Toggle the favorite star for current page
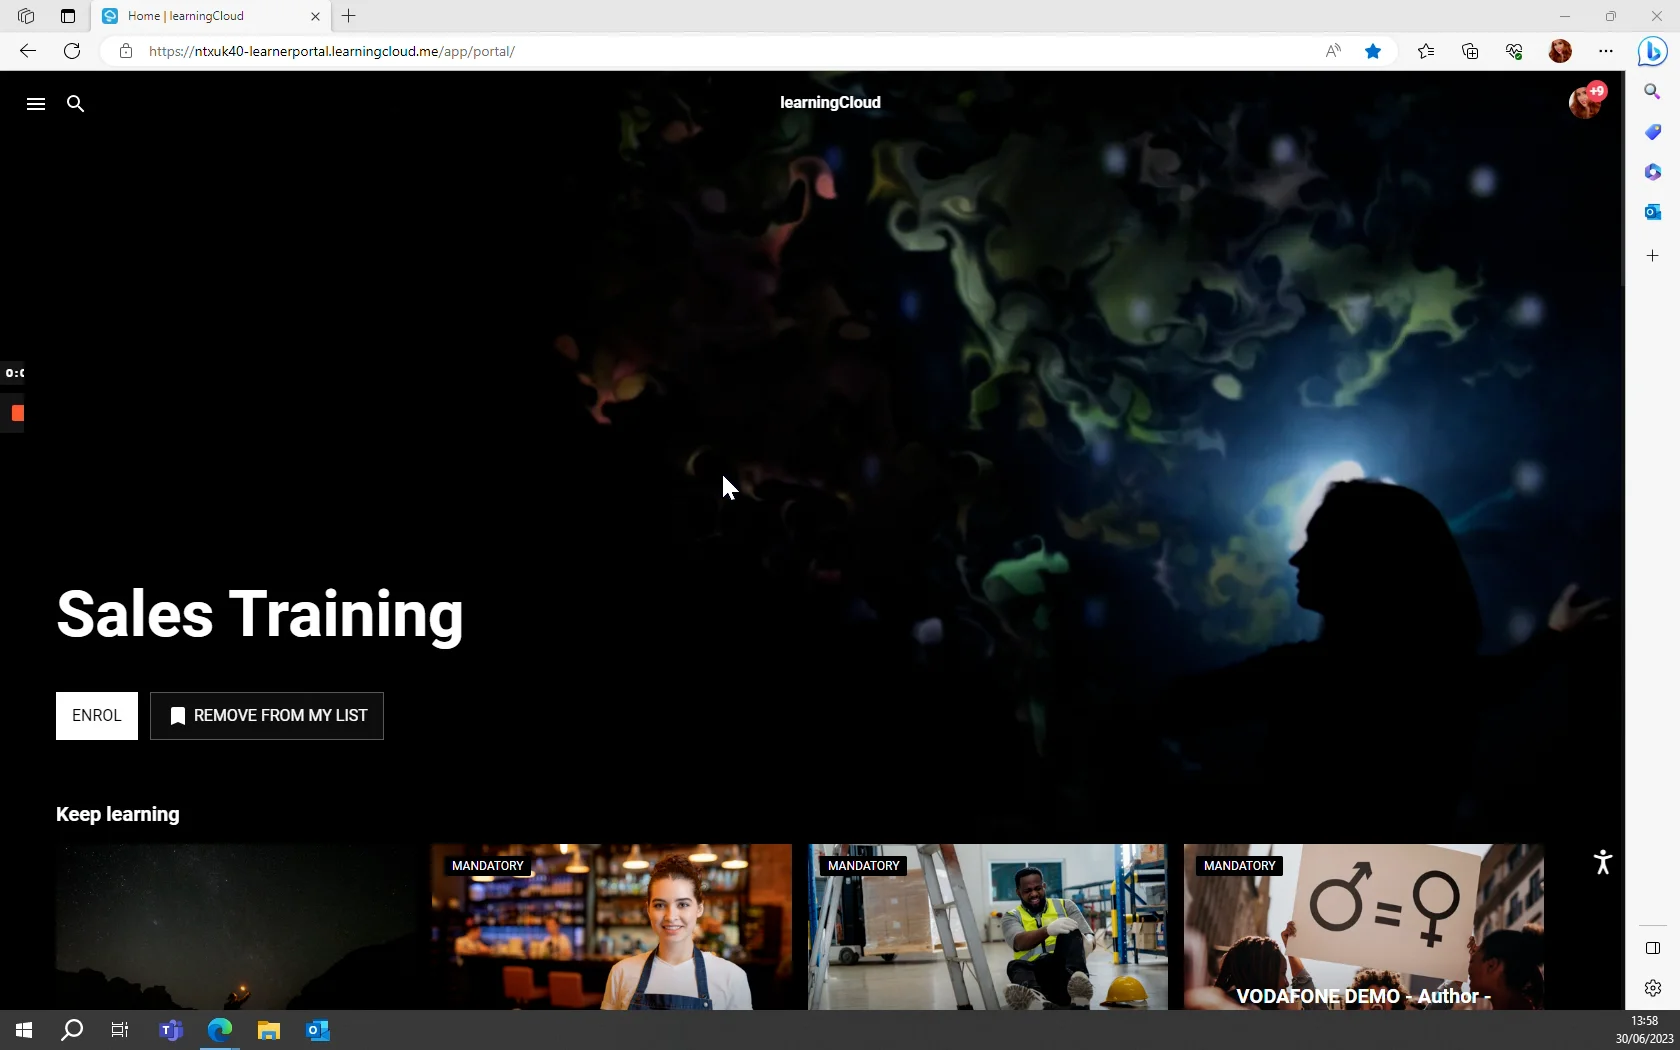The height and width of the screenshot is (1050, 1680). 1373,51
